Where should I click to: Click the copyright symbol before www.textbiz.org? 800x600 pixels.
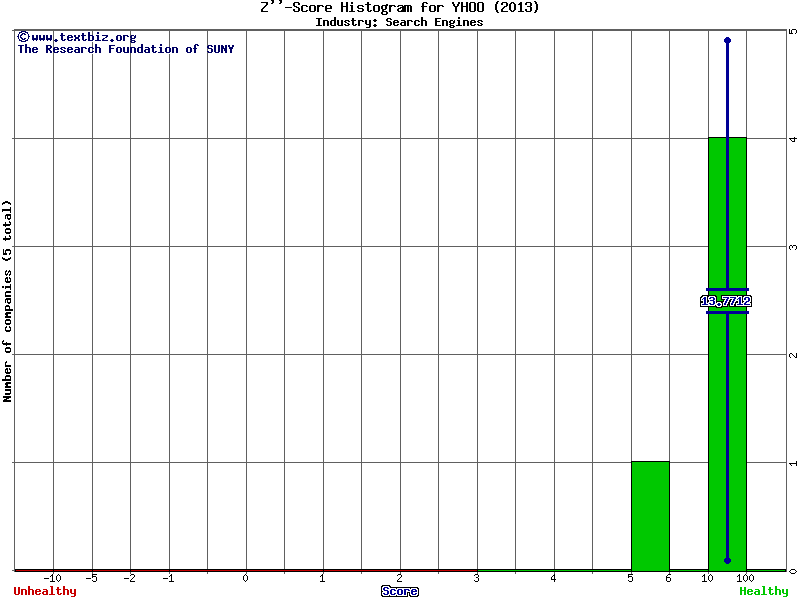click(23, 37)
